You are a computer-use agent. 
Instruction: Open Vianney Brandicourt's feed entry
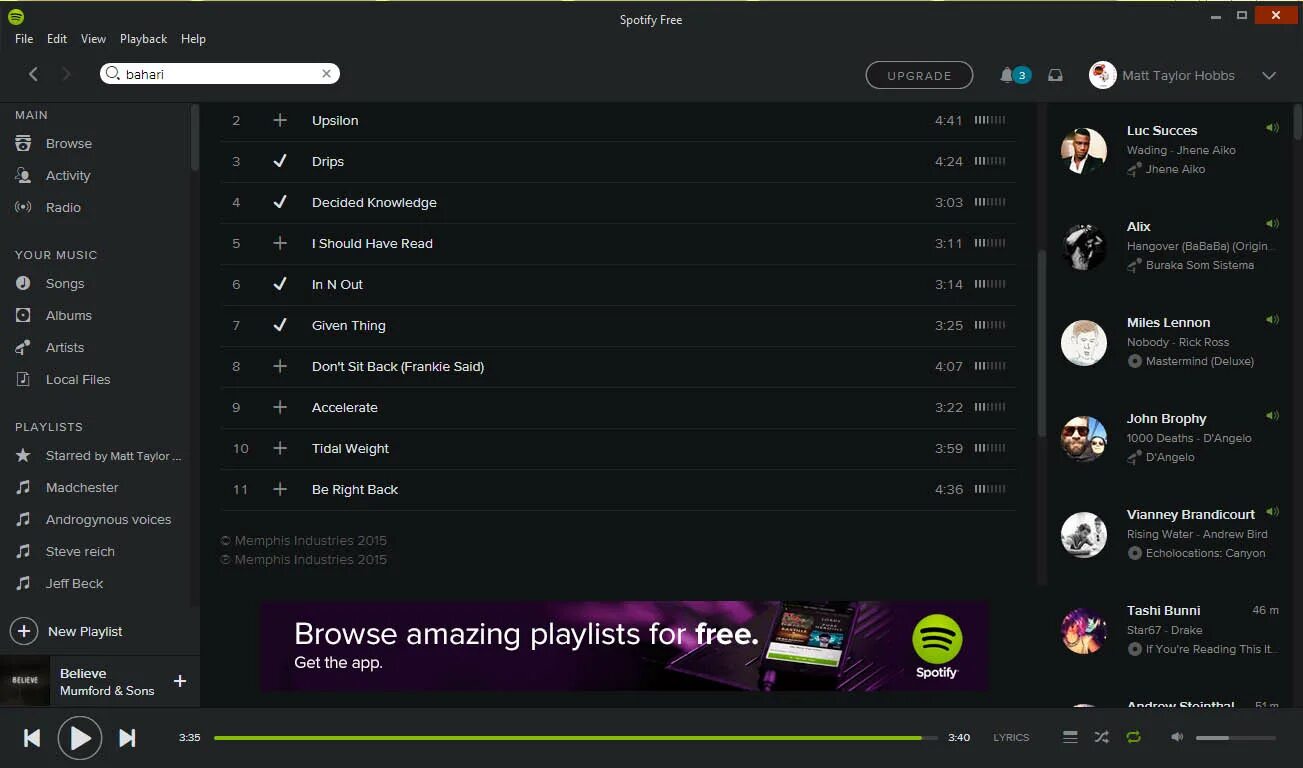coord(1168,534)
